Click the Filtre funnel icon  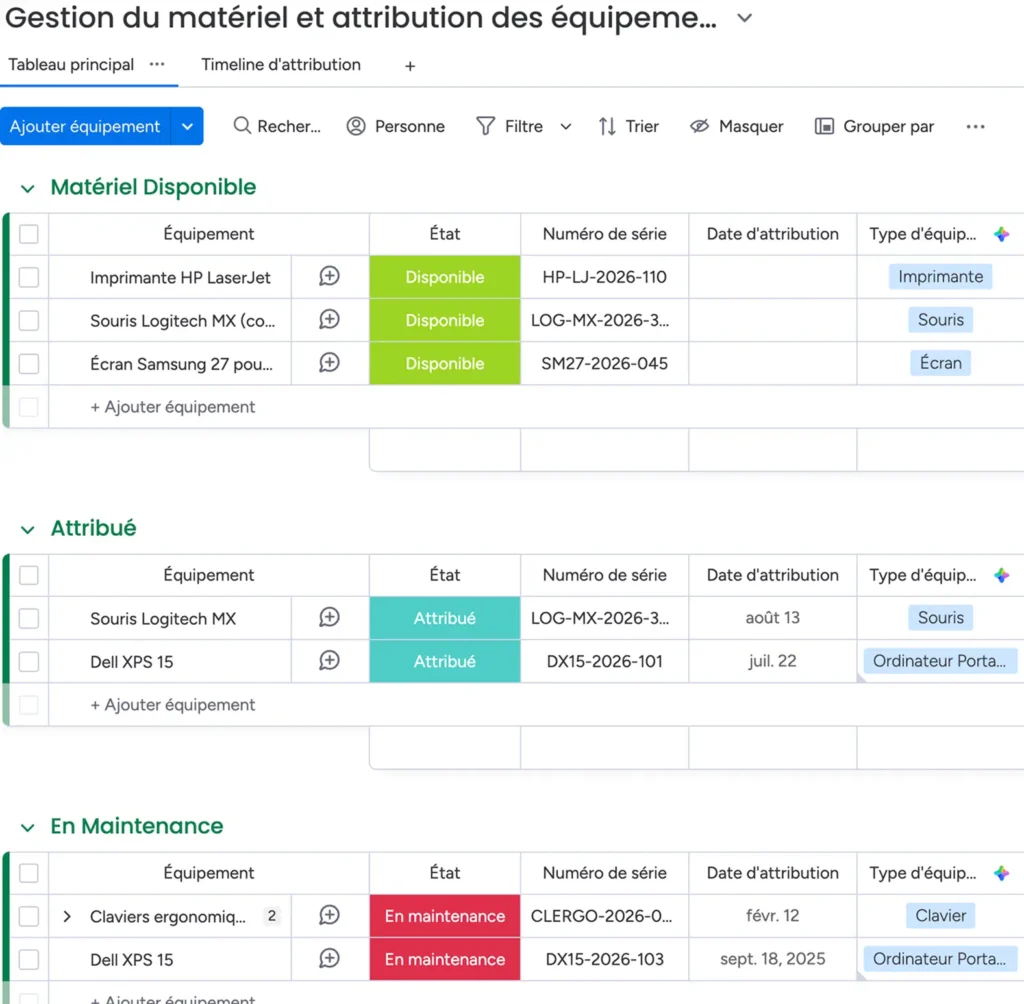click(x=485, y=126)
